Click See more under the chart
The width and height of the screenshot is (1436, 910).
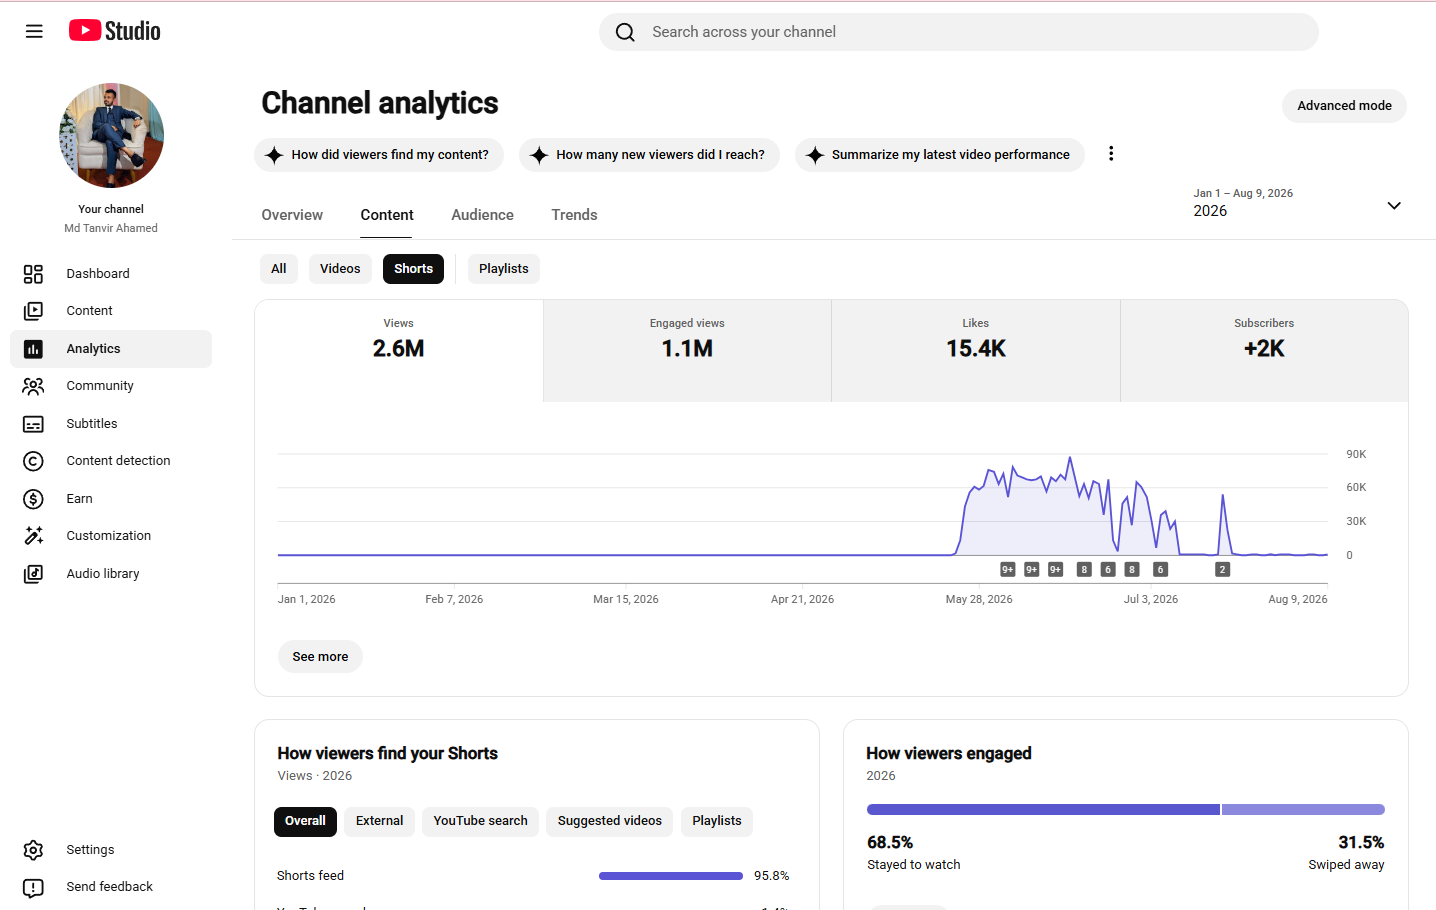320,657
